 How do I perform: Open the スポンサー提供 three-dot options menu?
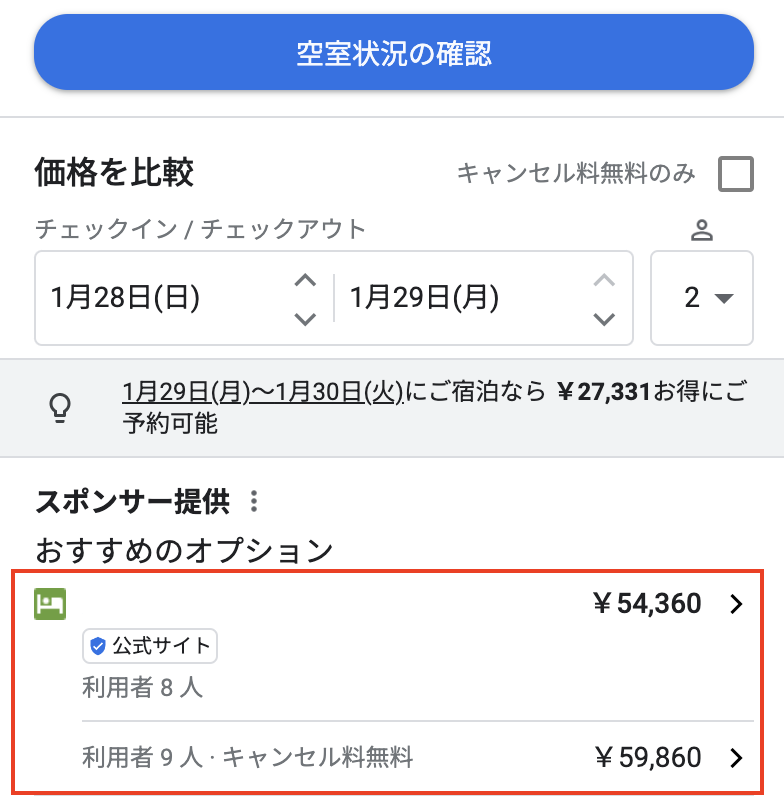point(254,500)
